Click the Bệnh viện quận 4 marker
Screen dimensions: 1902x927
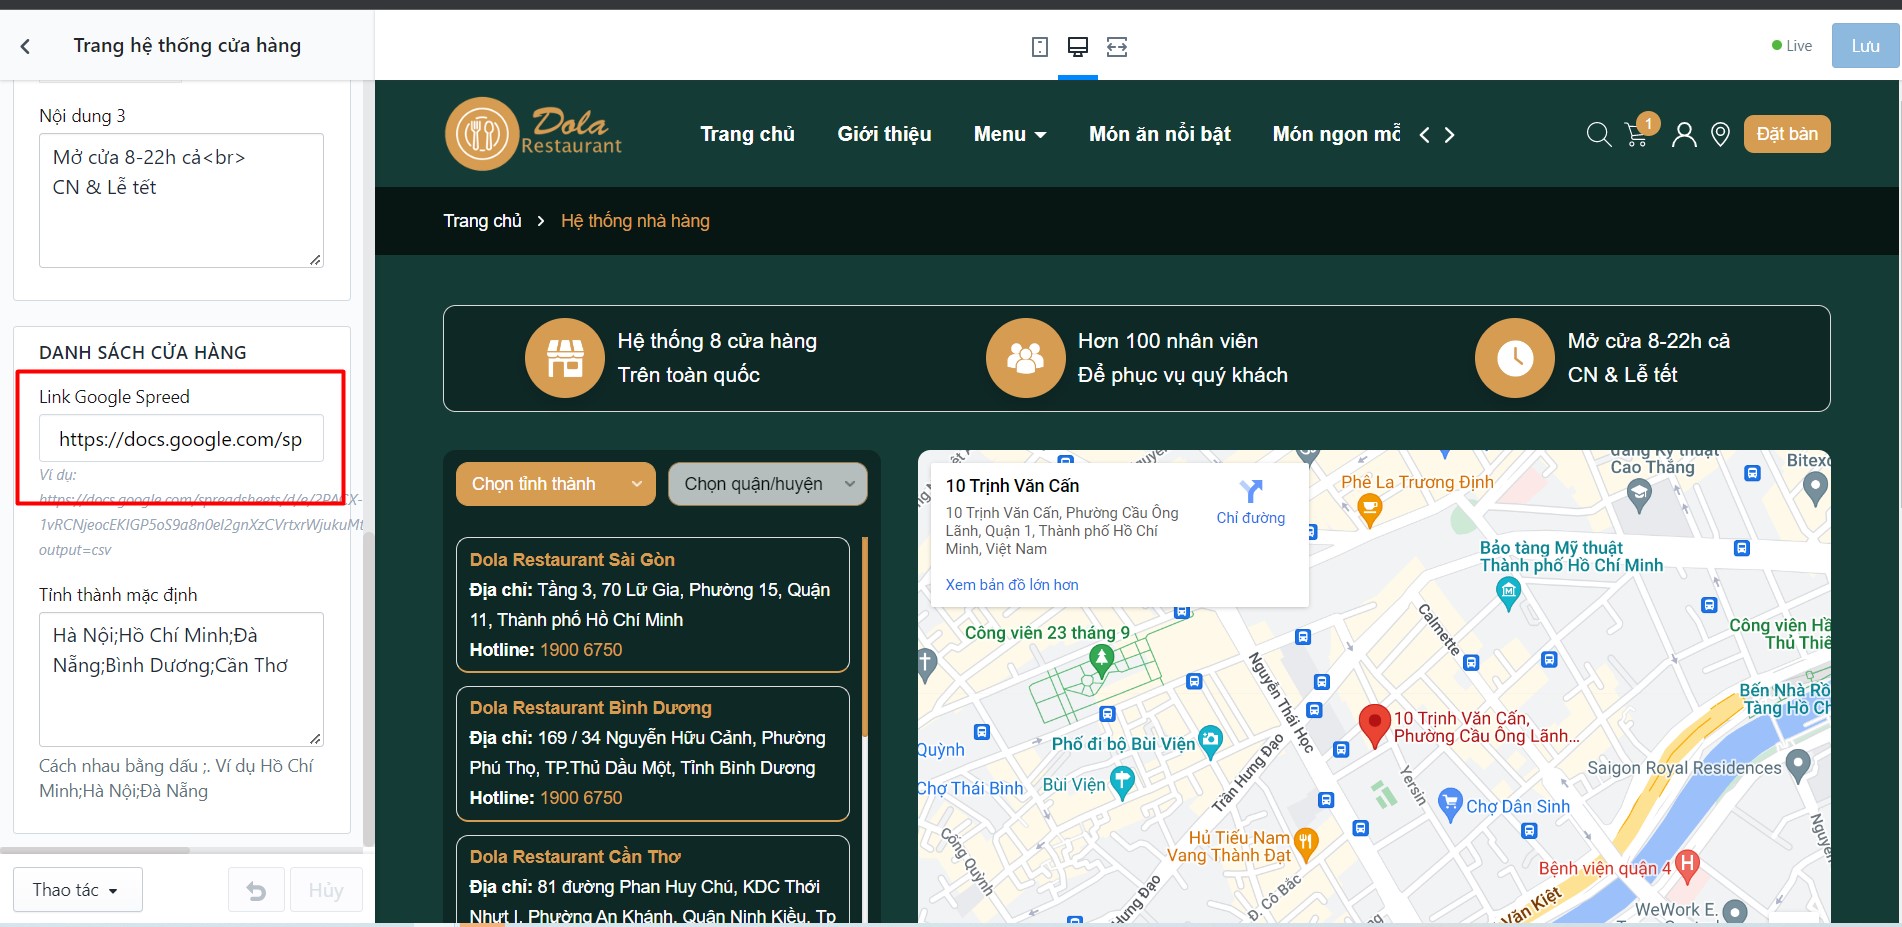[x=1687, y=865]
